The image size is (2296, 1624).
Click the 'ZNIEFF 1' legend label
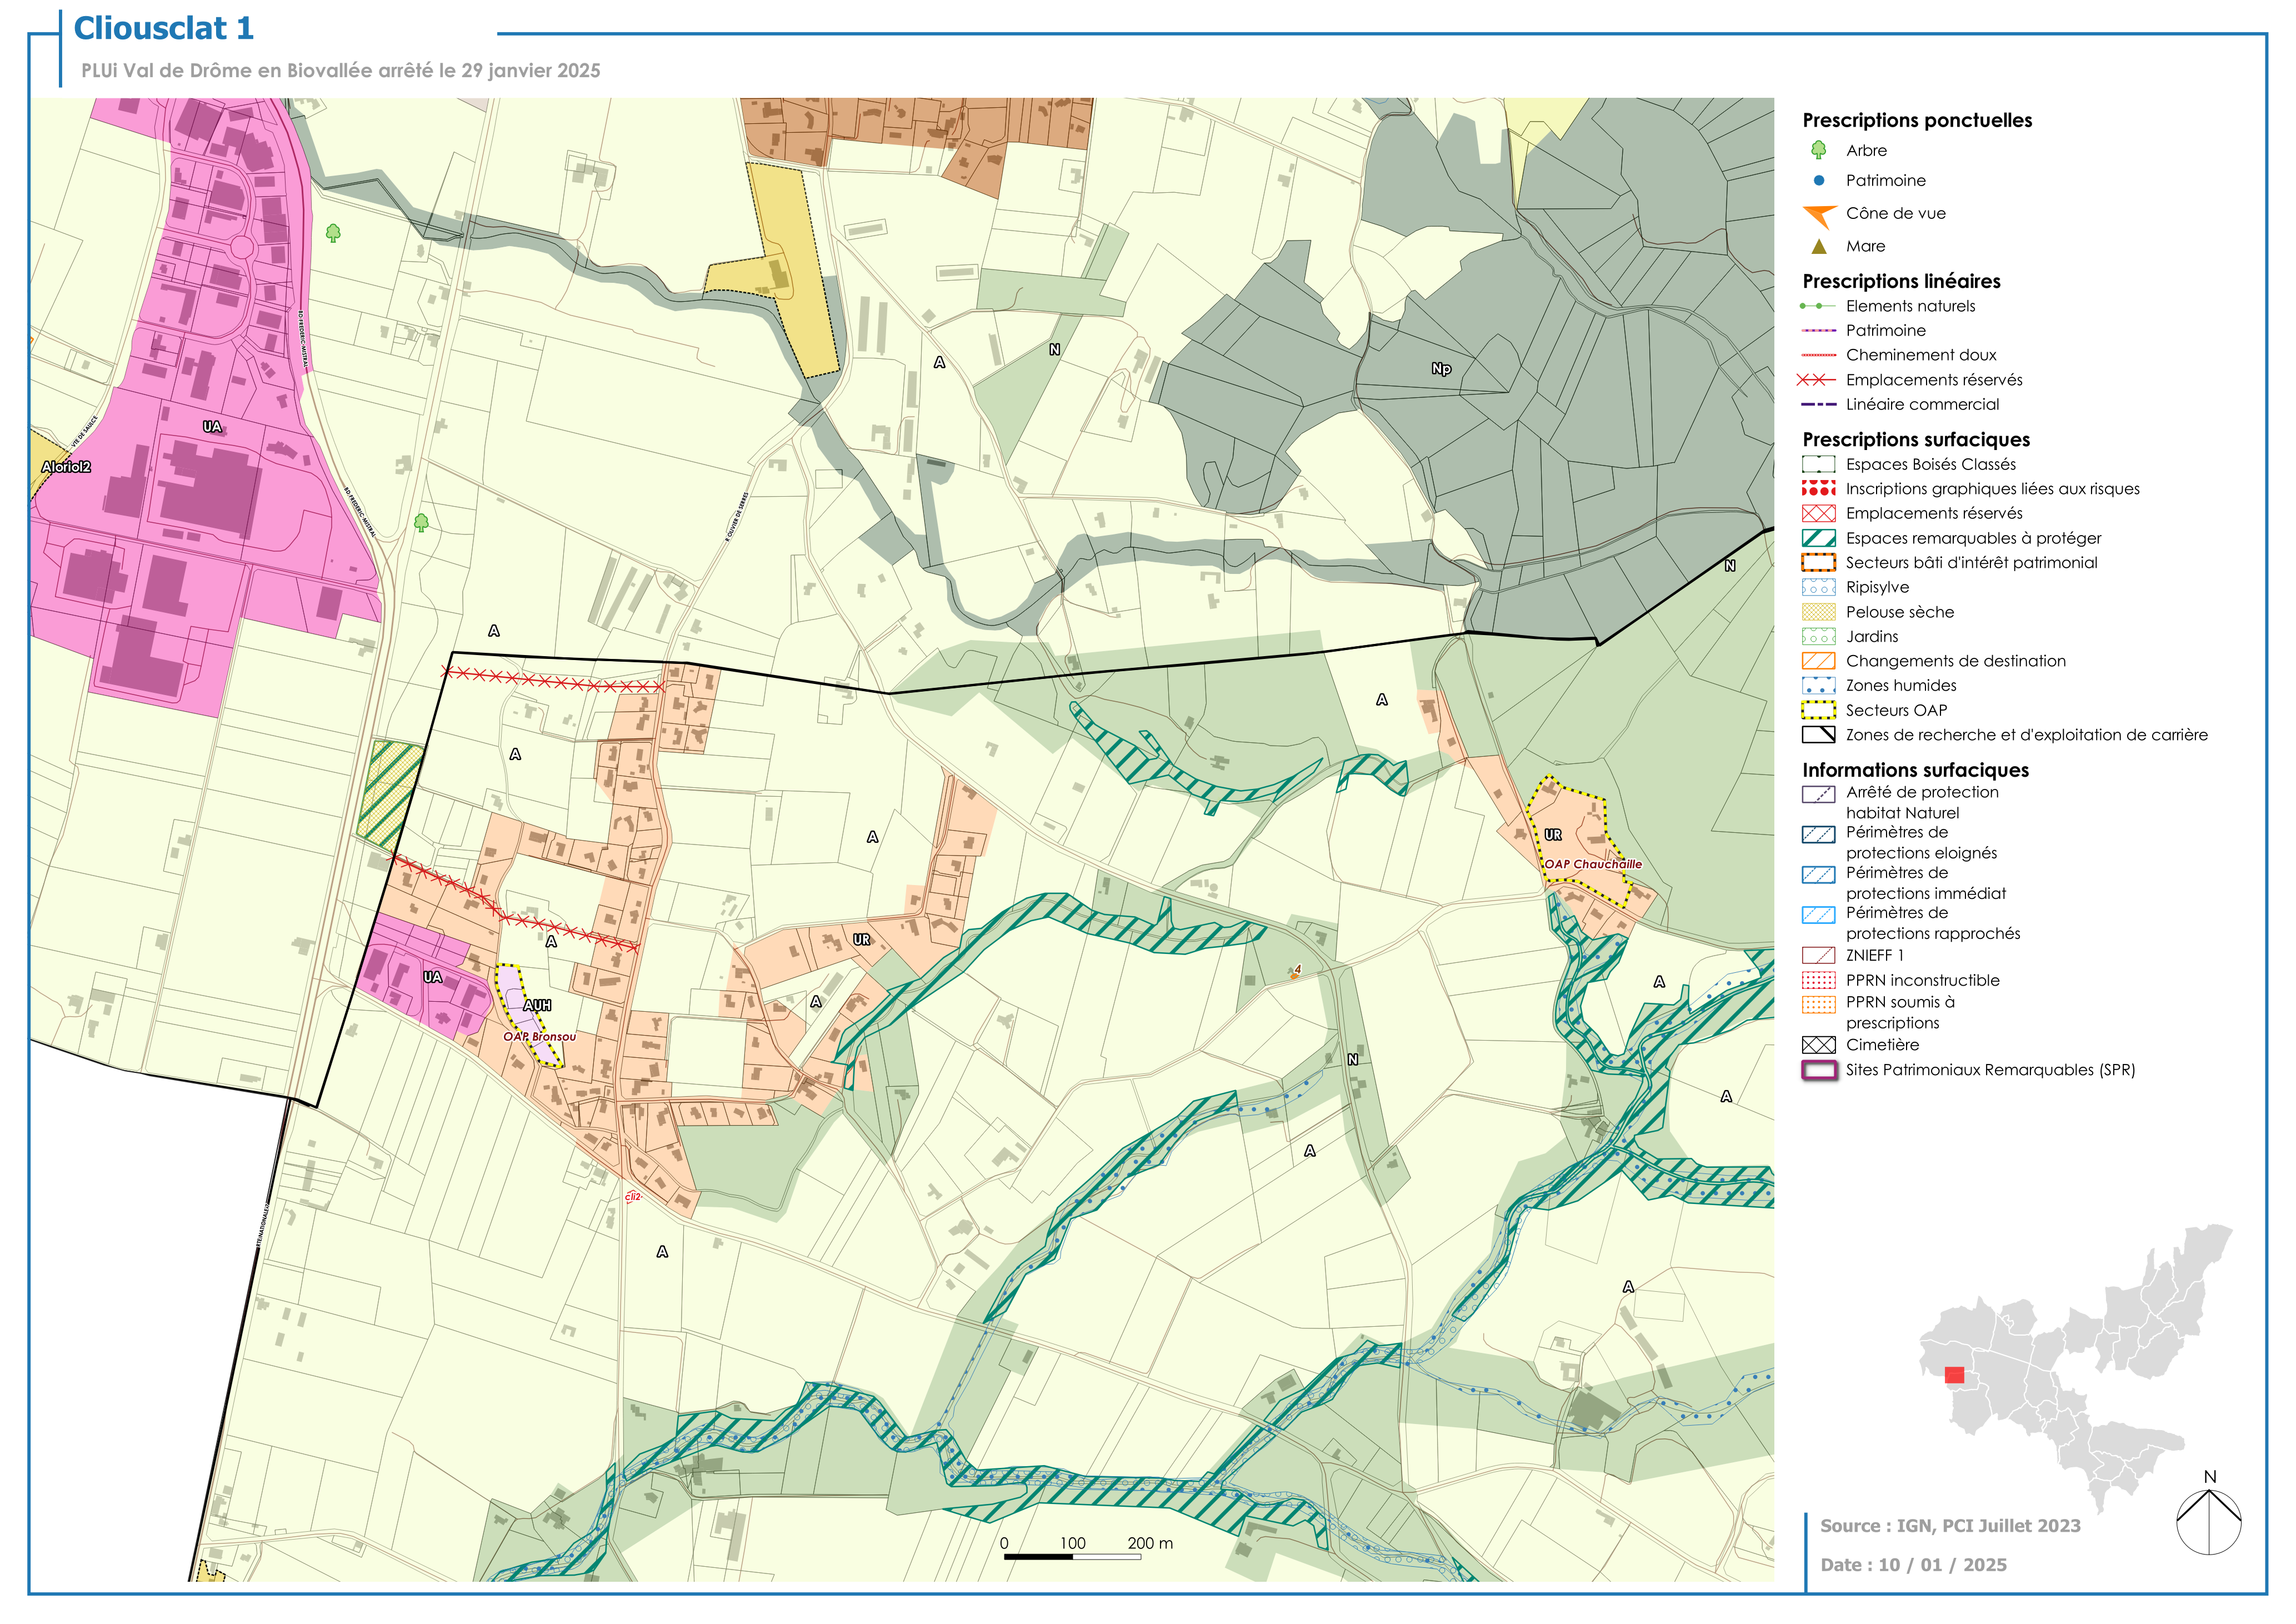pos(1874,955)
